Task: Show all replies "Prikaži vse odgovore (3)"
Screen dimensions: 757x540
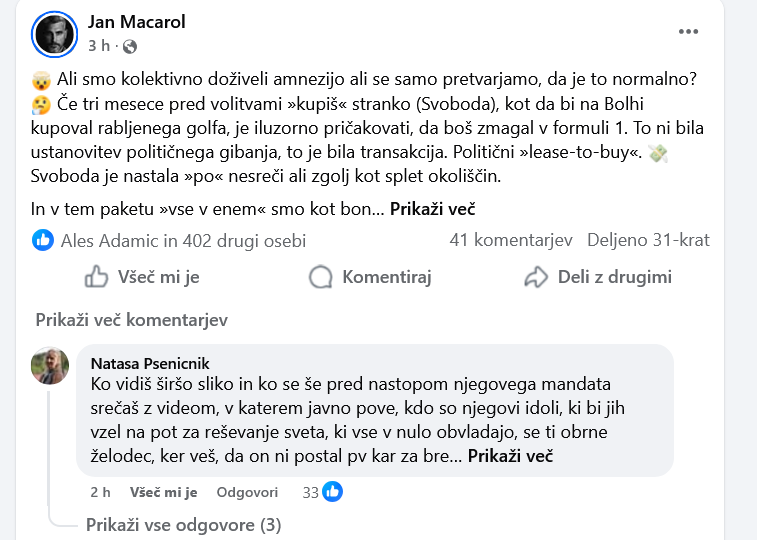Action: click(x=183, y=525)
